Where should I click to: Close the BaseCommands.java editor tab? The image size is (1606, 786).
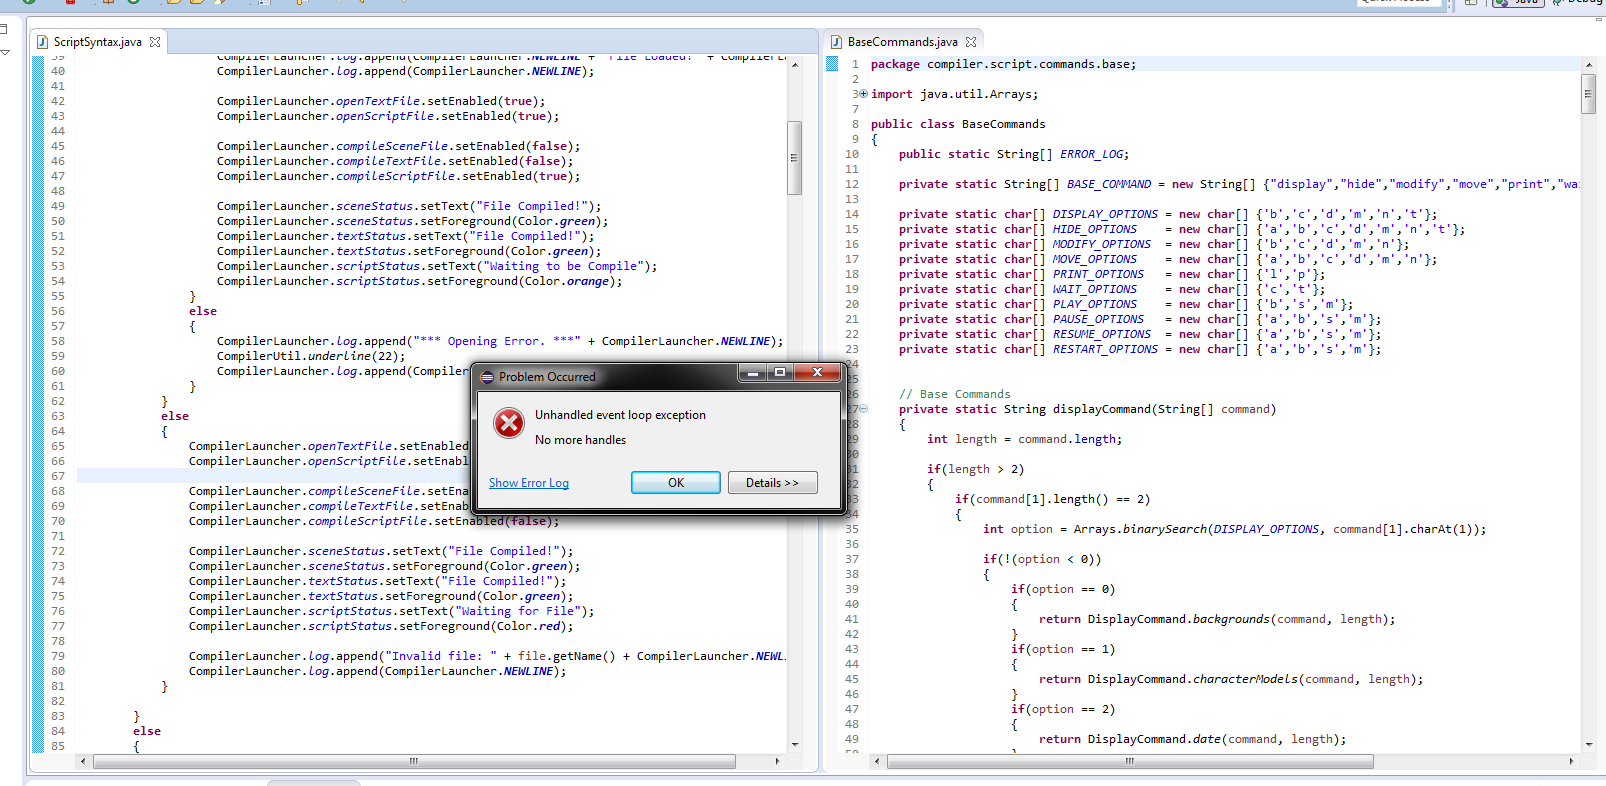971,42
